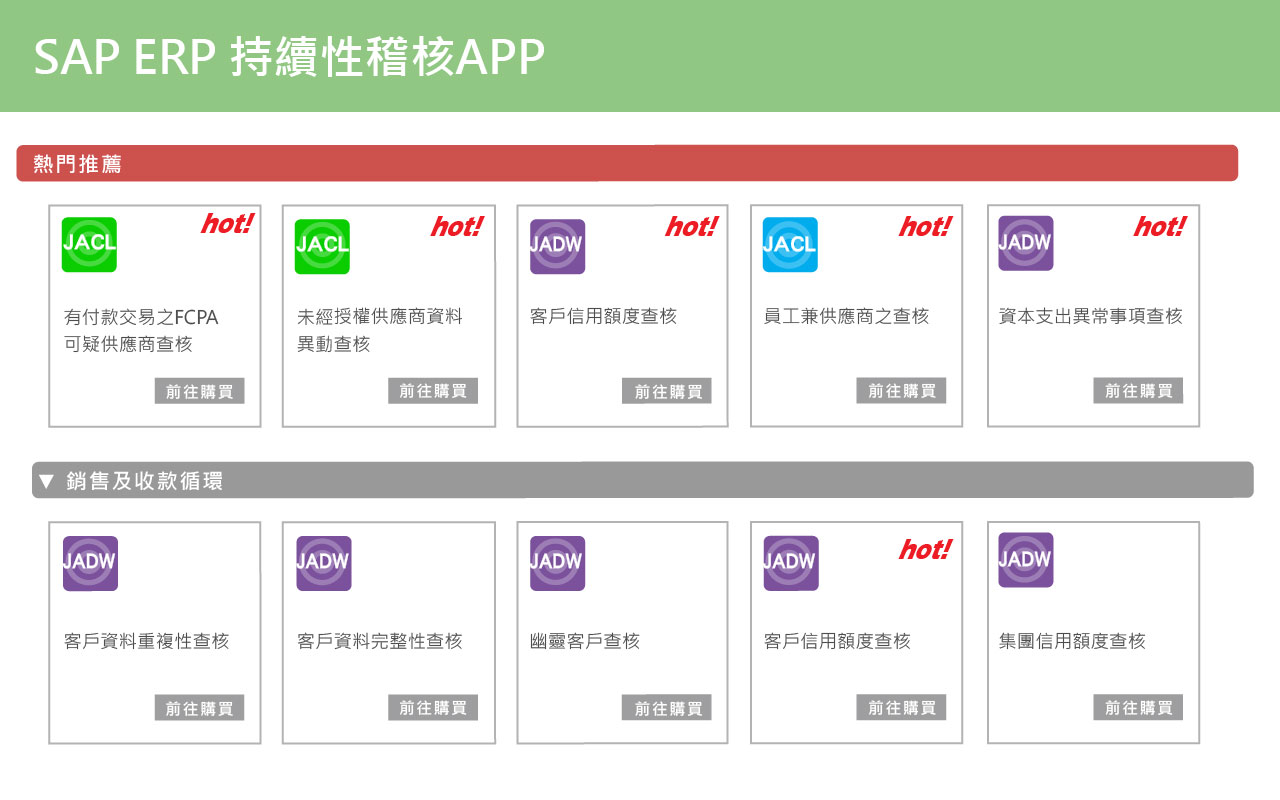Click the JADW icon on 集團信用額度查核
The width and height of the screenshot is (1280, 800).
click(x=1024, y=559)
